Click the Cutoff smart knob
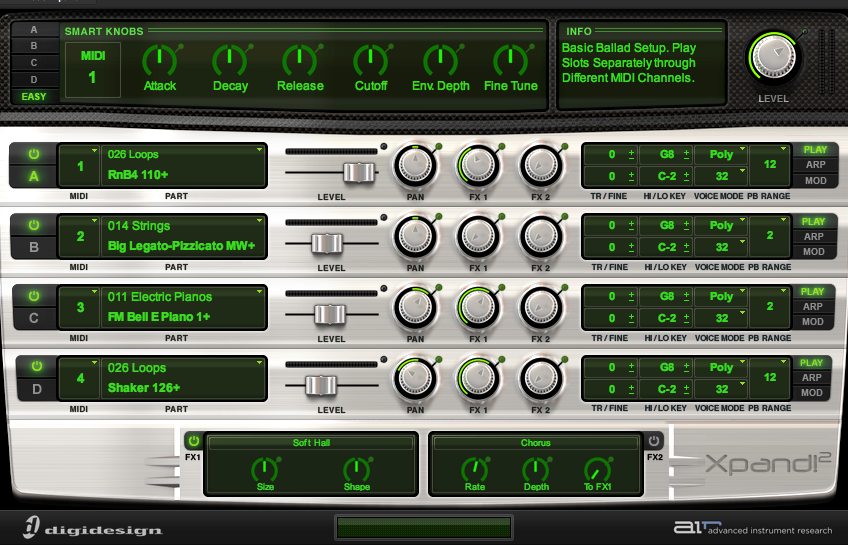The image size is (848, 545). click(370, 61)
